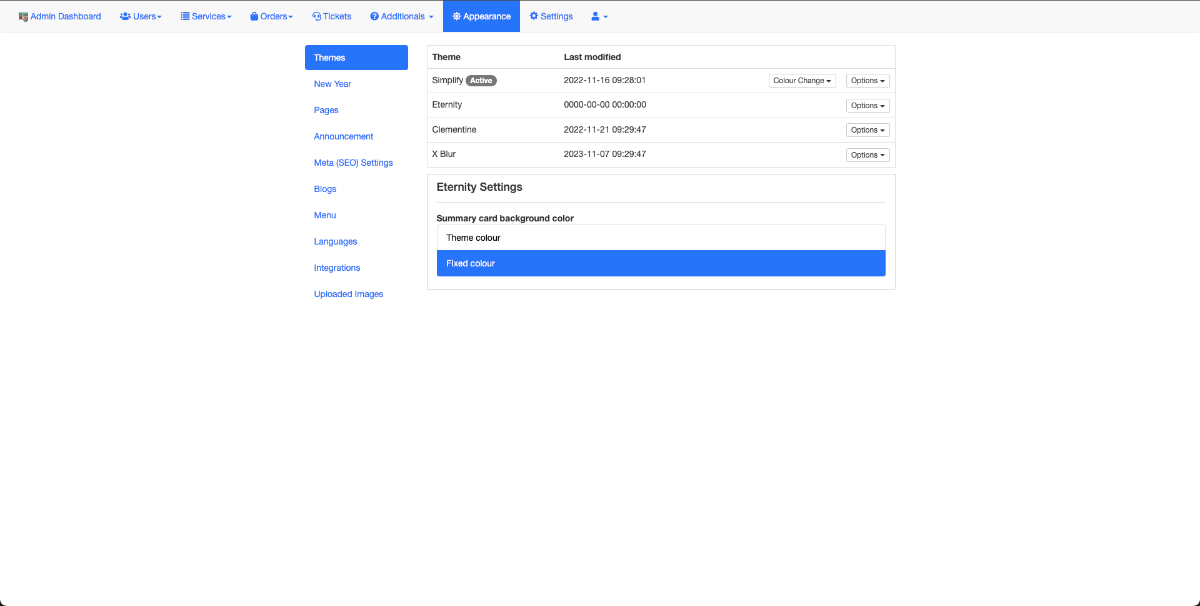Click the Admin Dashboard logo icon

point(23,17)
